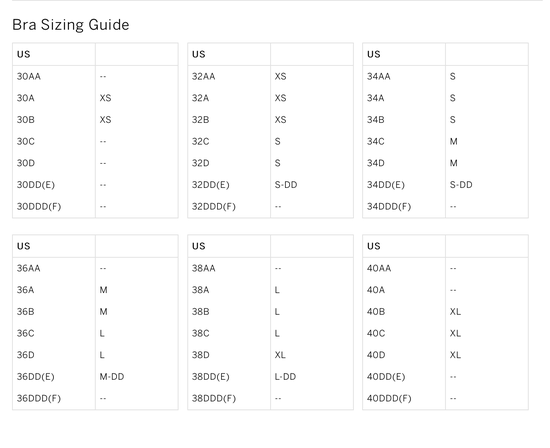Click the Bra Sizing Guide heading
The image size is (550, 448).
[x=71, y=25]
